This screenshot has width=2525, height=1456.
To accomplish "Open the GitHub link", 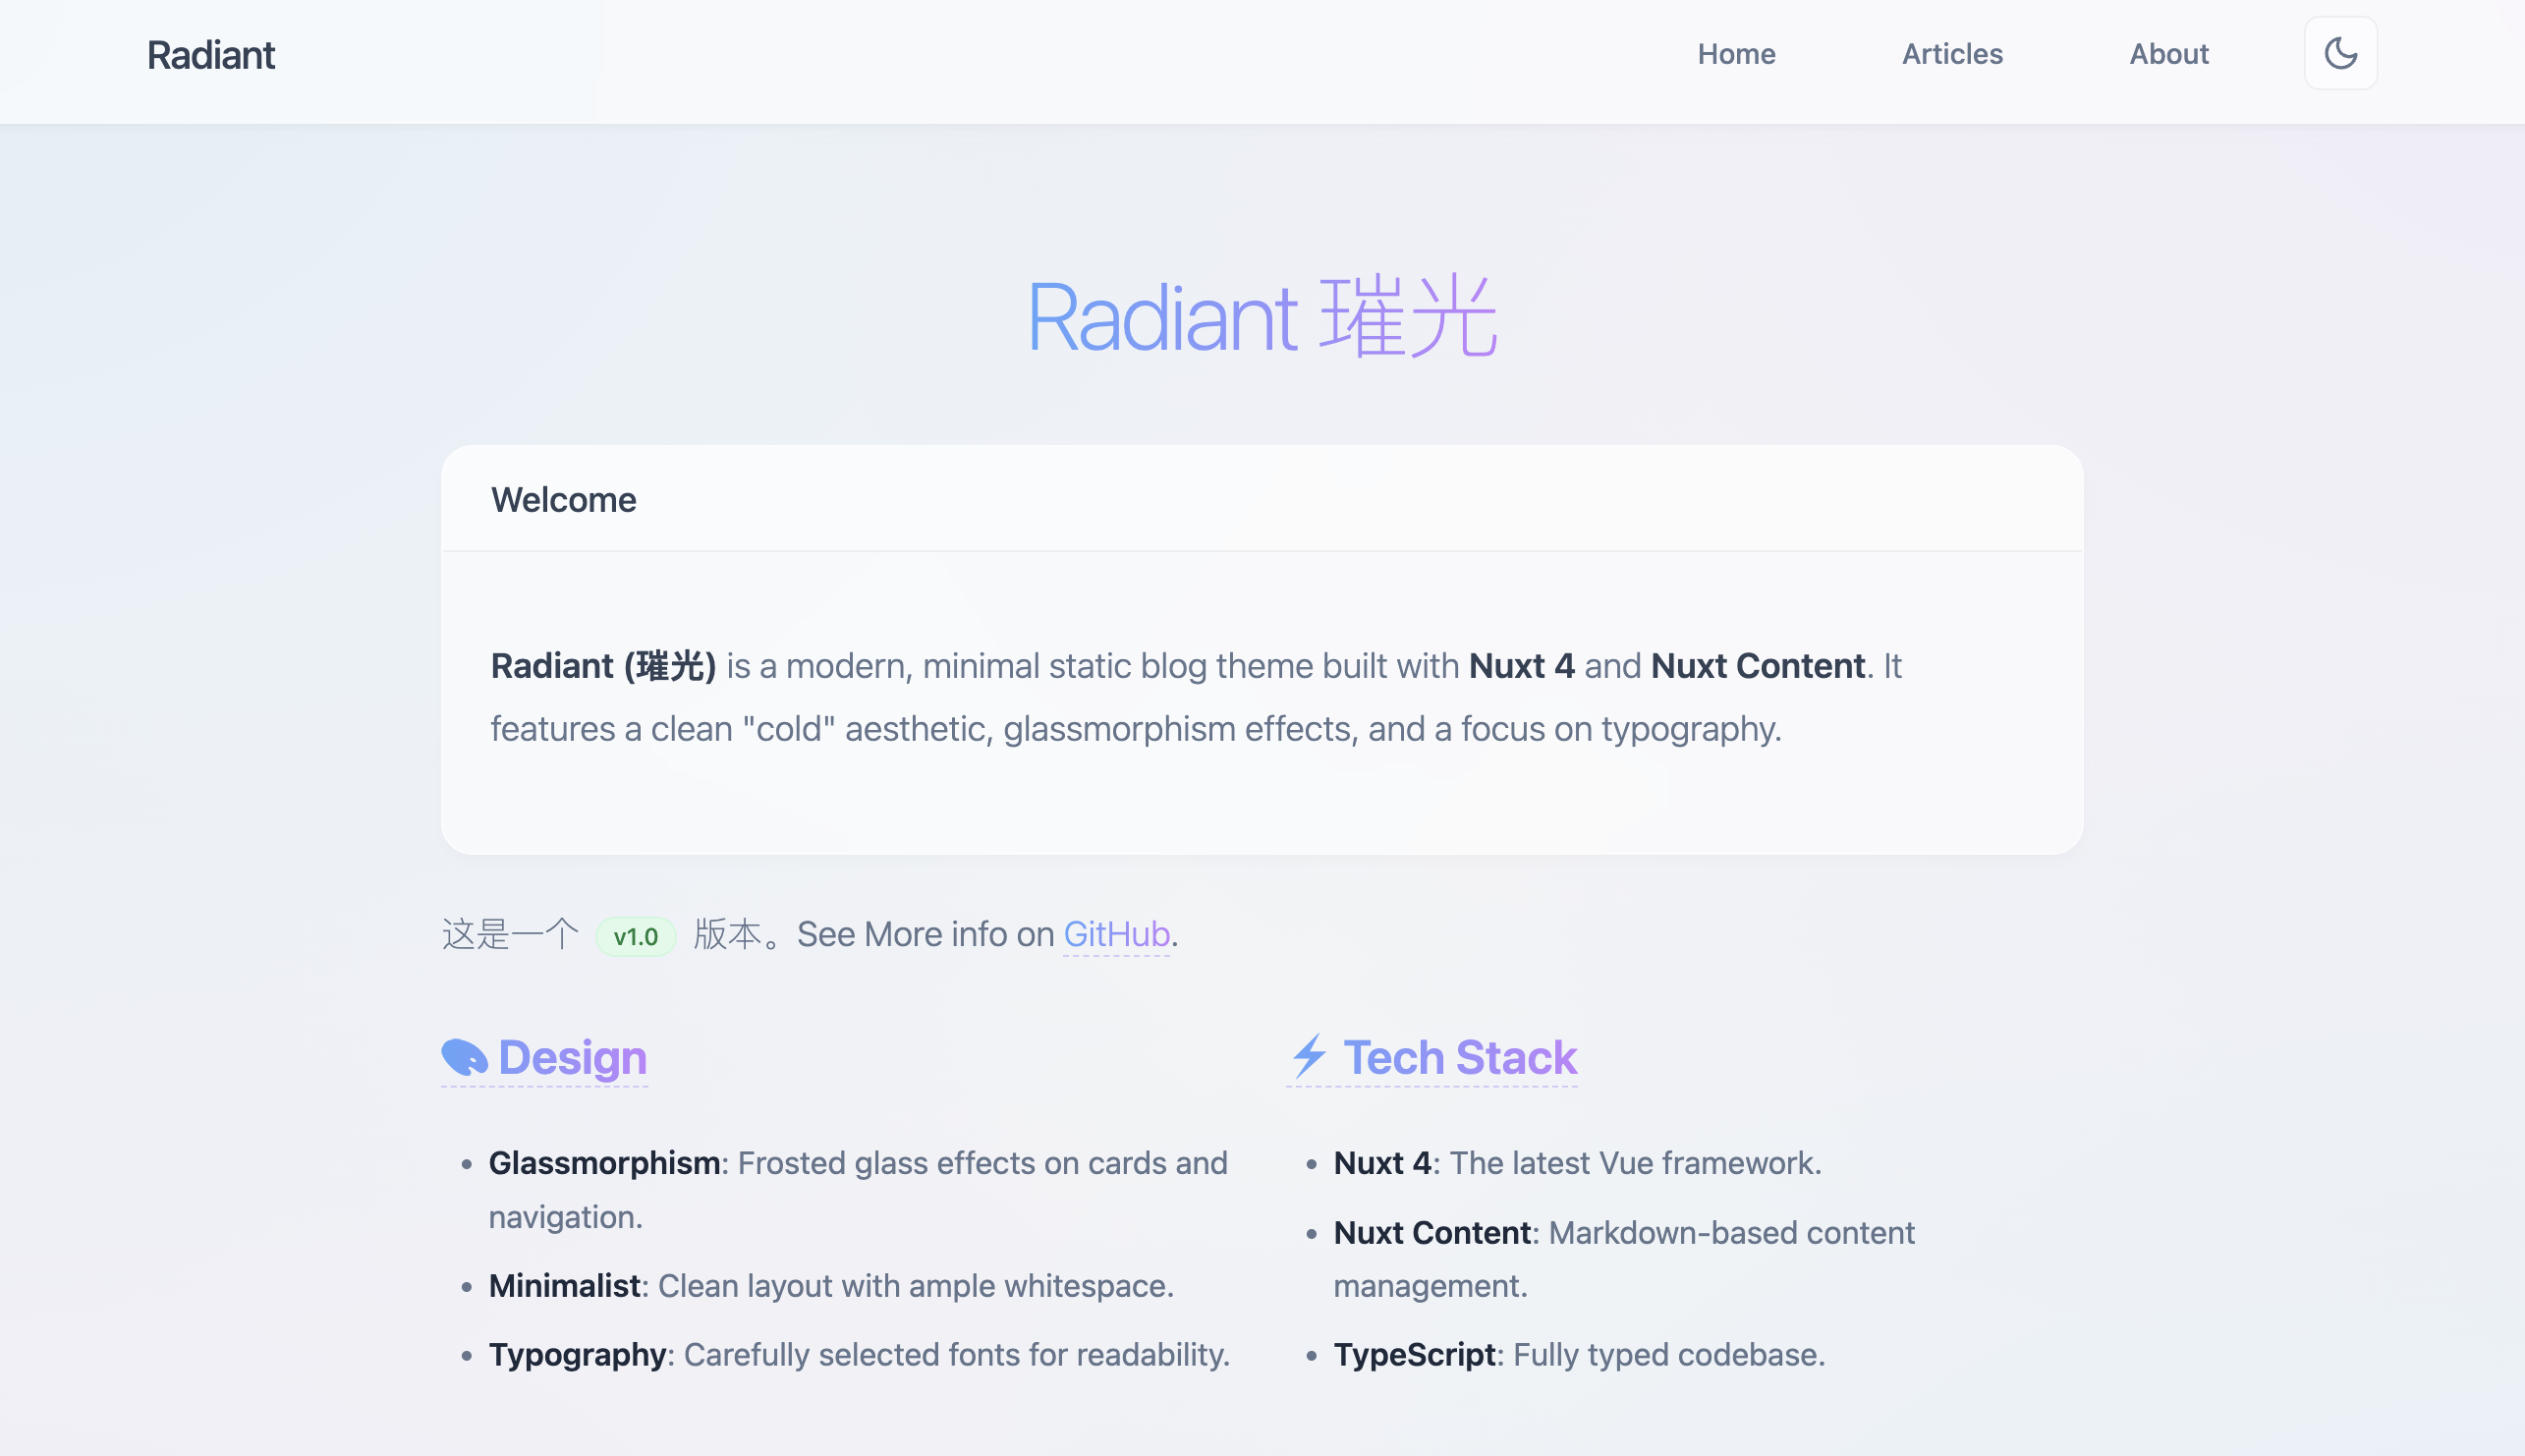I will (x=1116, y=934).
